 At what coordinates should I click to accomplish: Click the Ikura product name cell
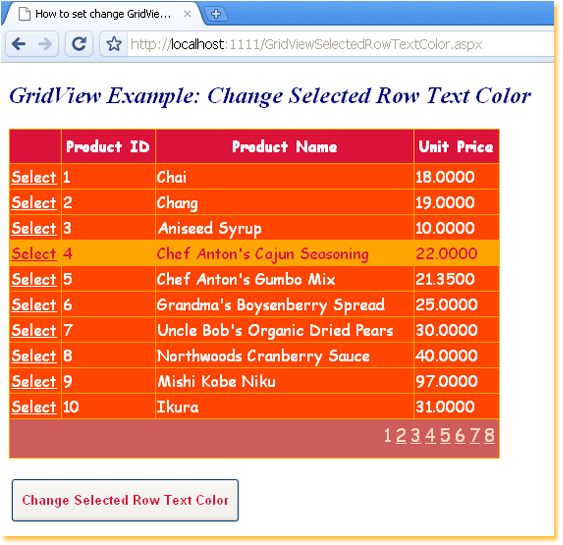(284, 406)
